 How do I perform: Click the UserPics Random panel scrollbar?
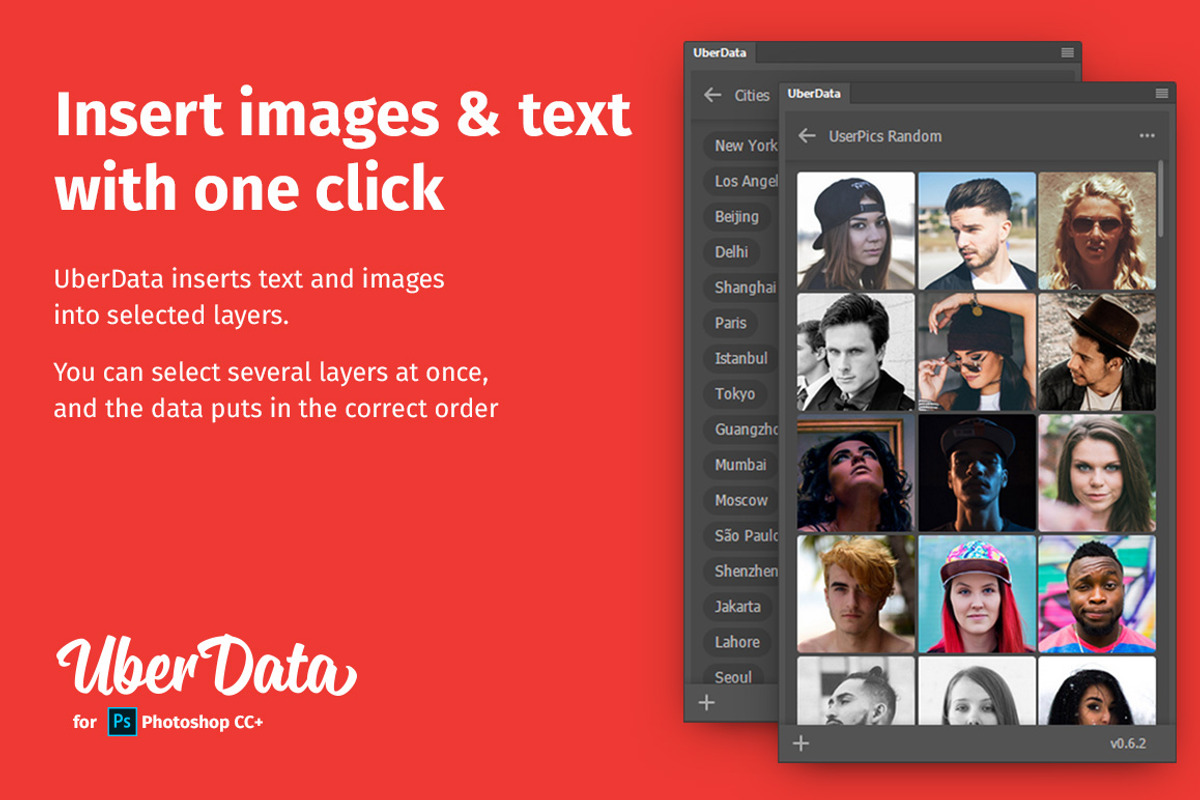pyautogui.click(x=1161, y=198)
